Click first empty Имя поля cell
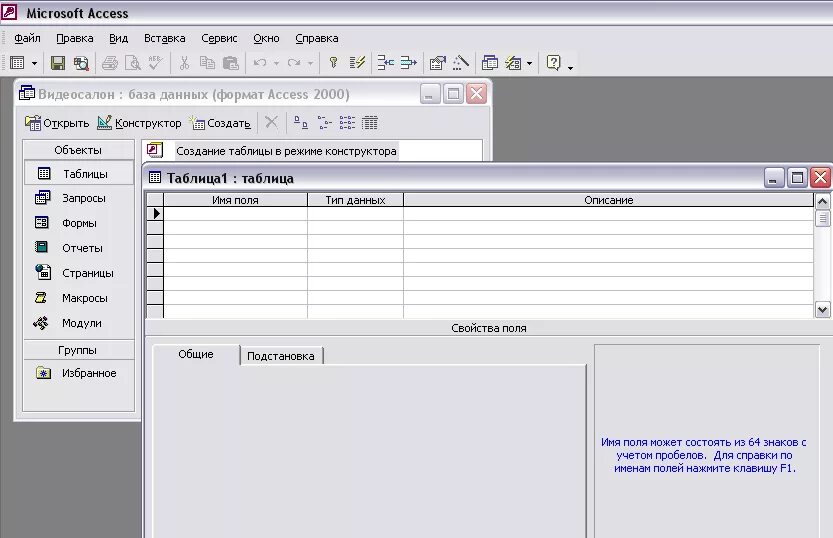833x538 pixels. point(235,214)
